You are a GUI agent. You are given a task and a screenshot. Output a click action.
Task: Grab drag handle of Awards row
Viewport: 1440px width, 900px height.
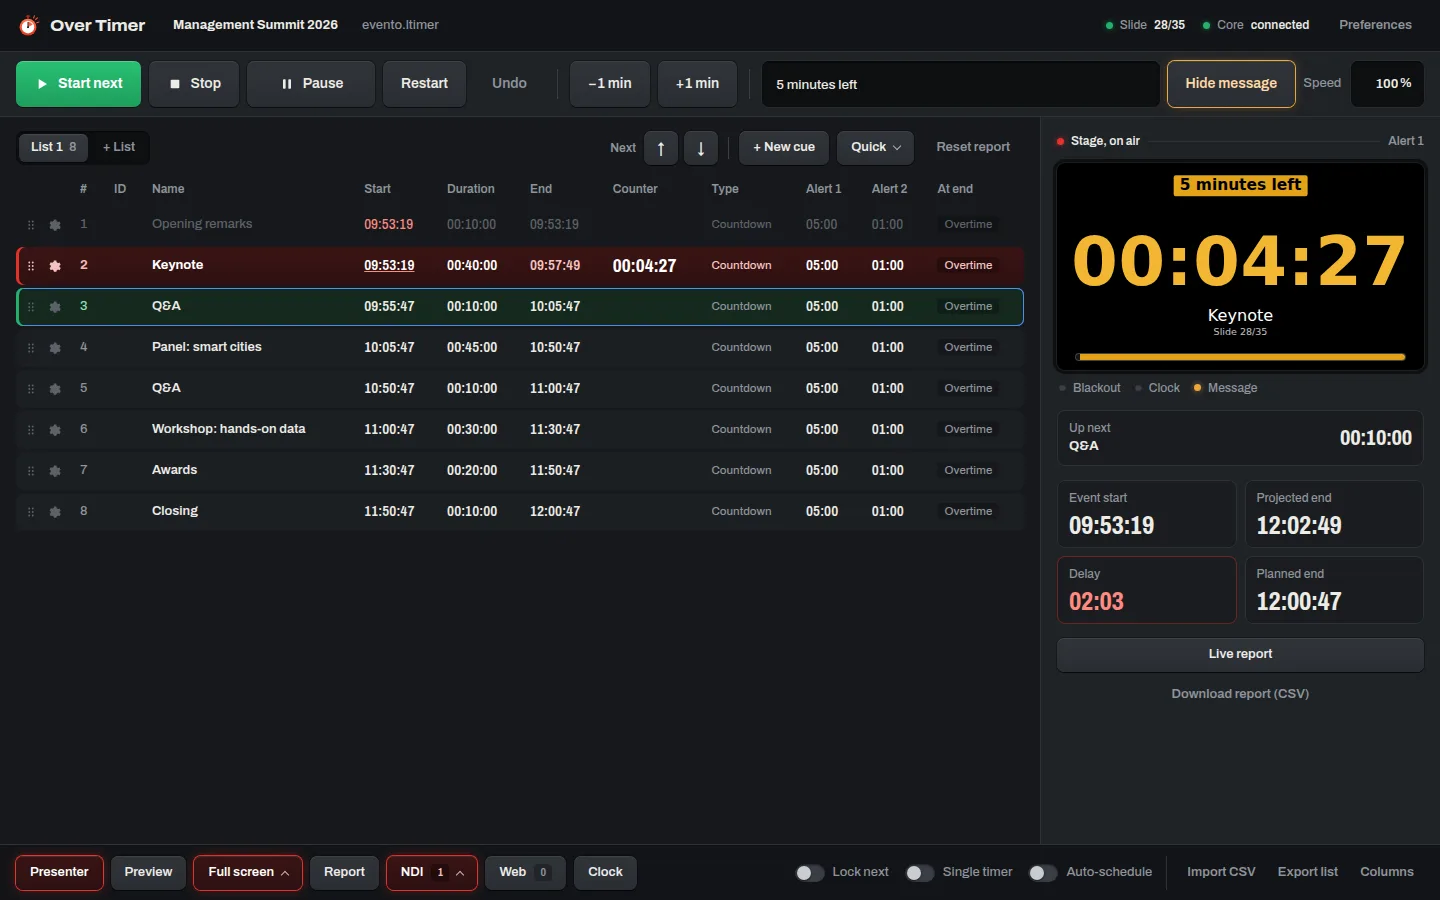[31, 471]
